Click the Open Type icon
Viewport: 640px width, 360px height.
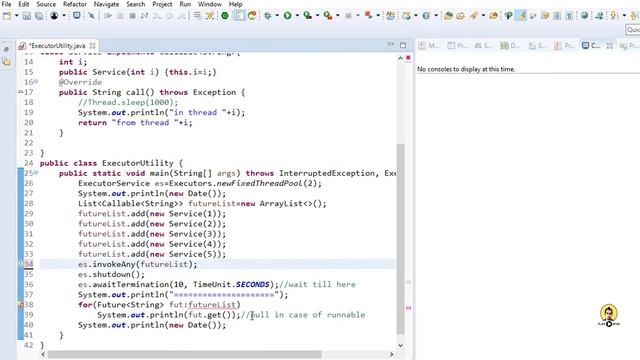point(448,16)
